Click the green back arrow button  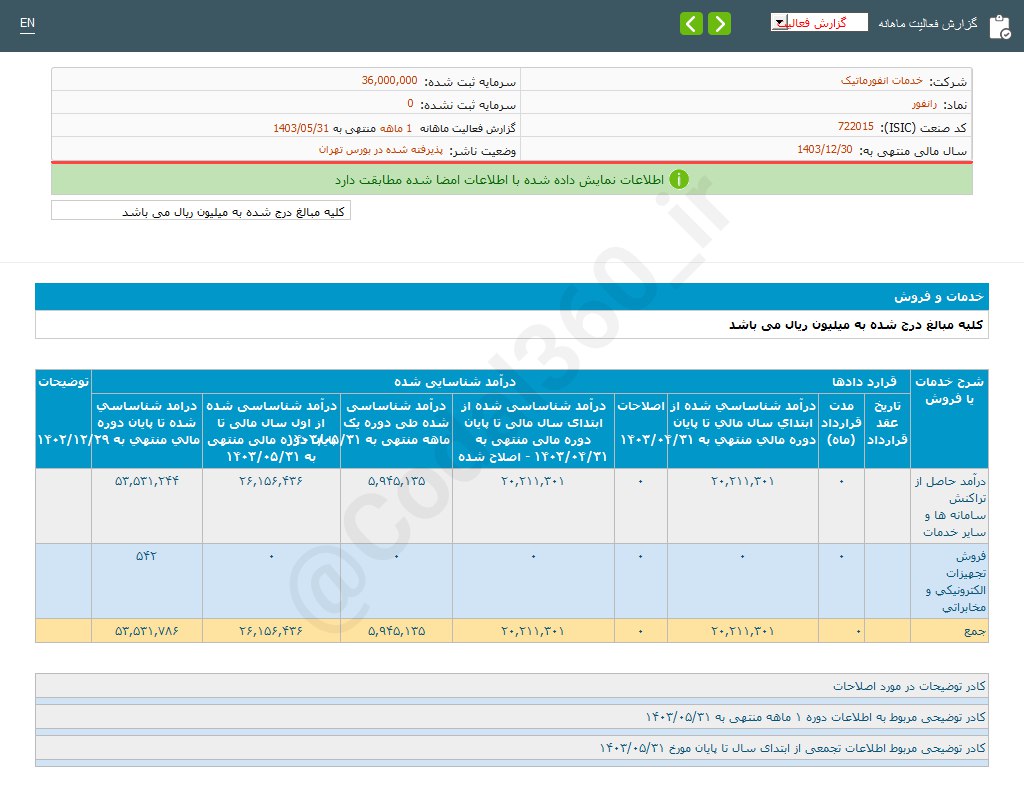click(x=691, y=22)
